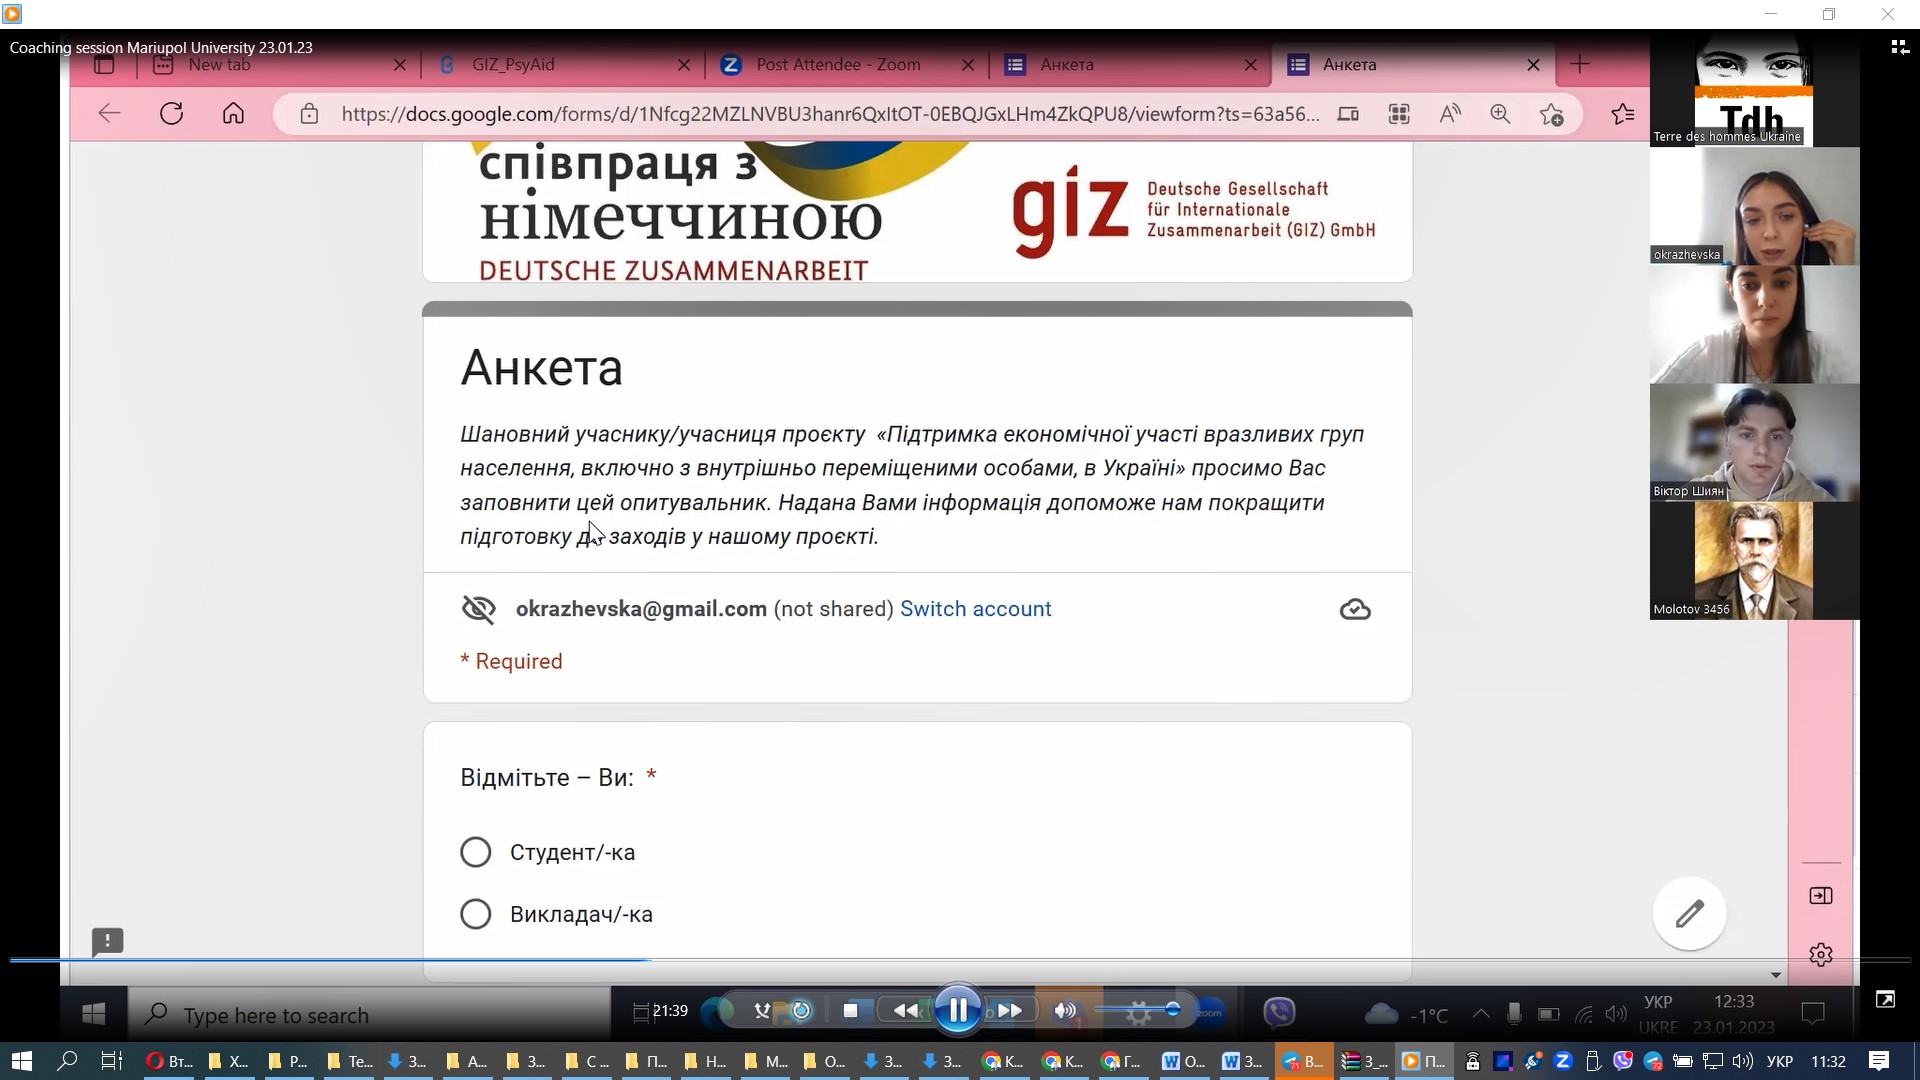
Task: Click the Switch account link
Action: pyautogui.click(x=975, y=609)
